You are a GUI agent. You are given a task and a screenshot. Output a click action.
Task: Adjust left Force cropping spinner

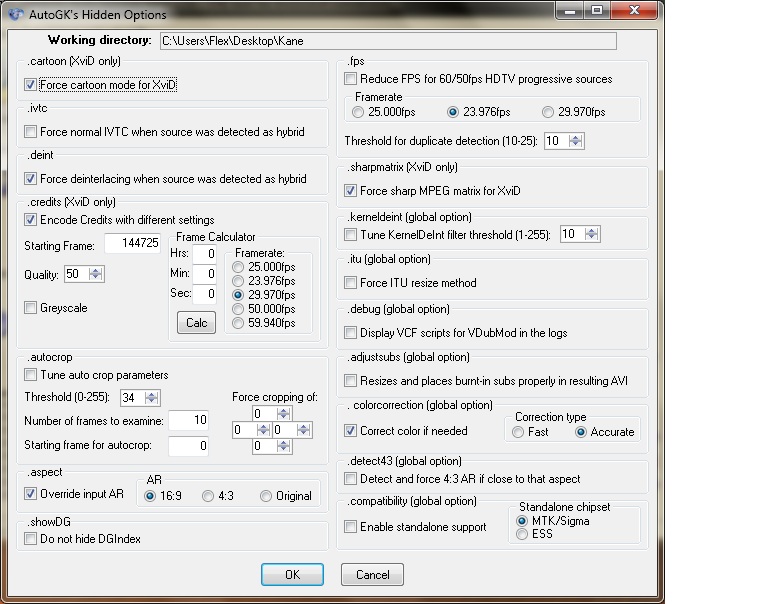pyautogui.click(x=263, y=430)
